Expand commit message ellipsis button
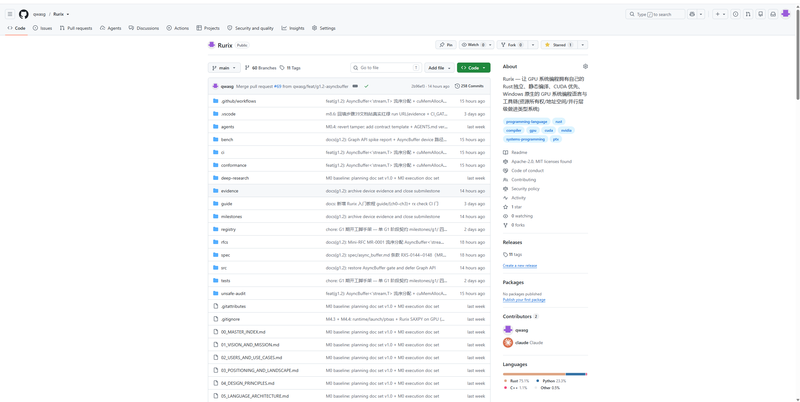The height and width of the screenshot is (402, 800). tap(355, 86)
